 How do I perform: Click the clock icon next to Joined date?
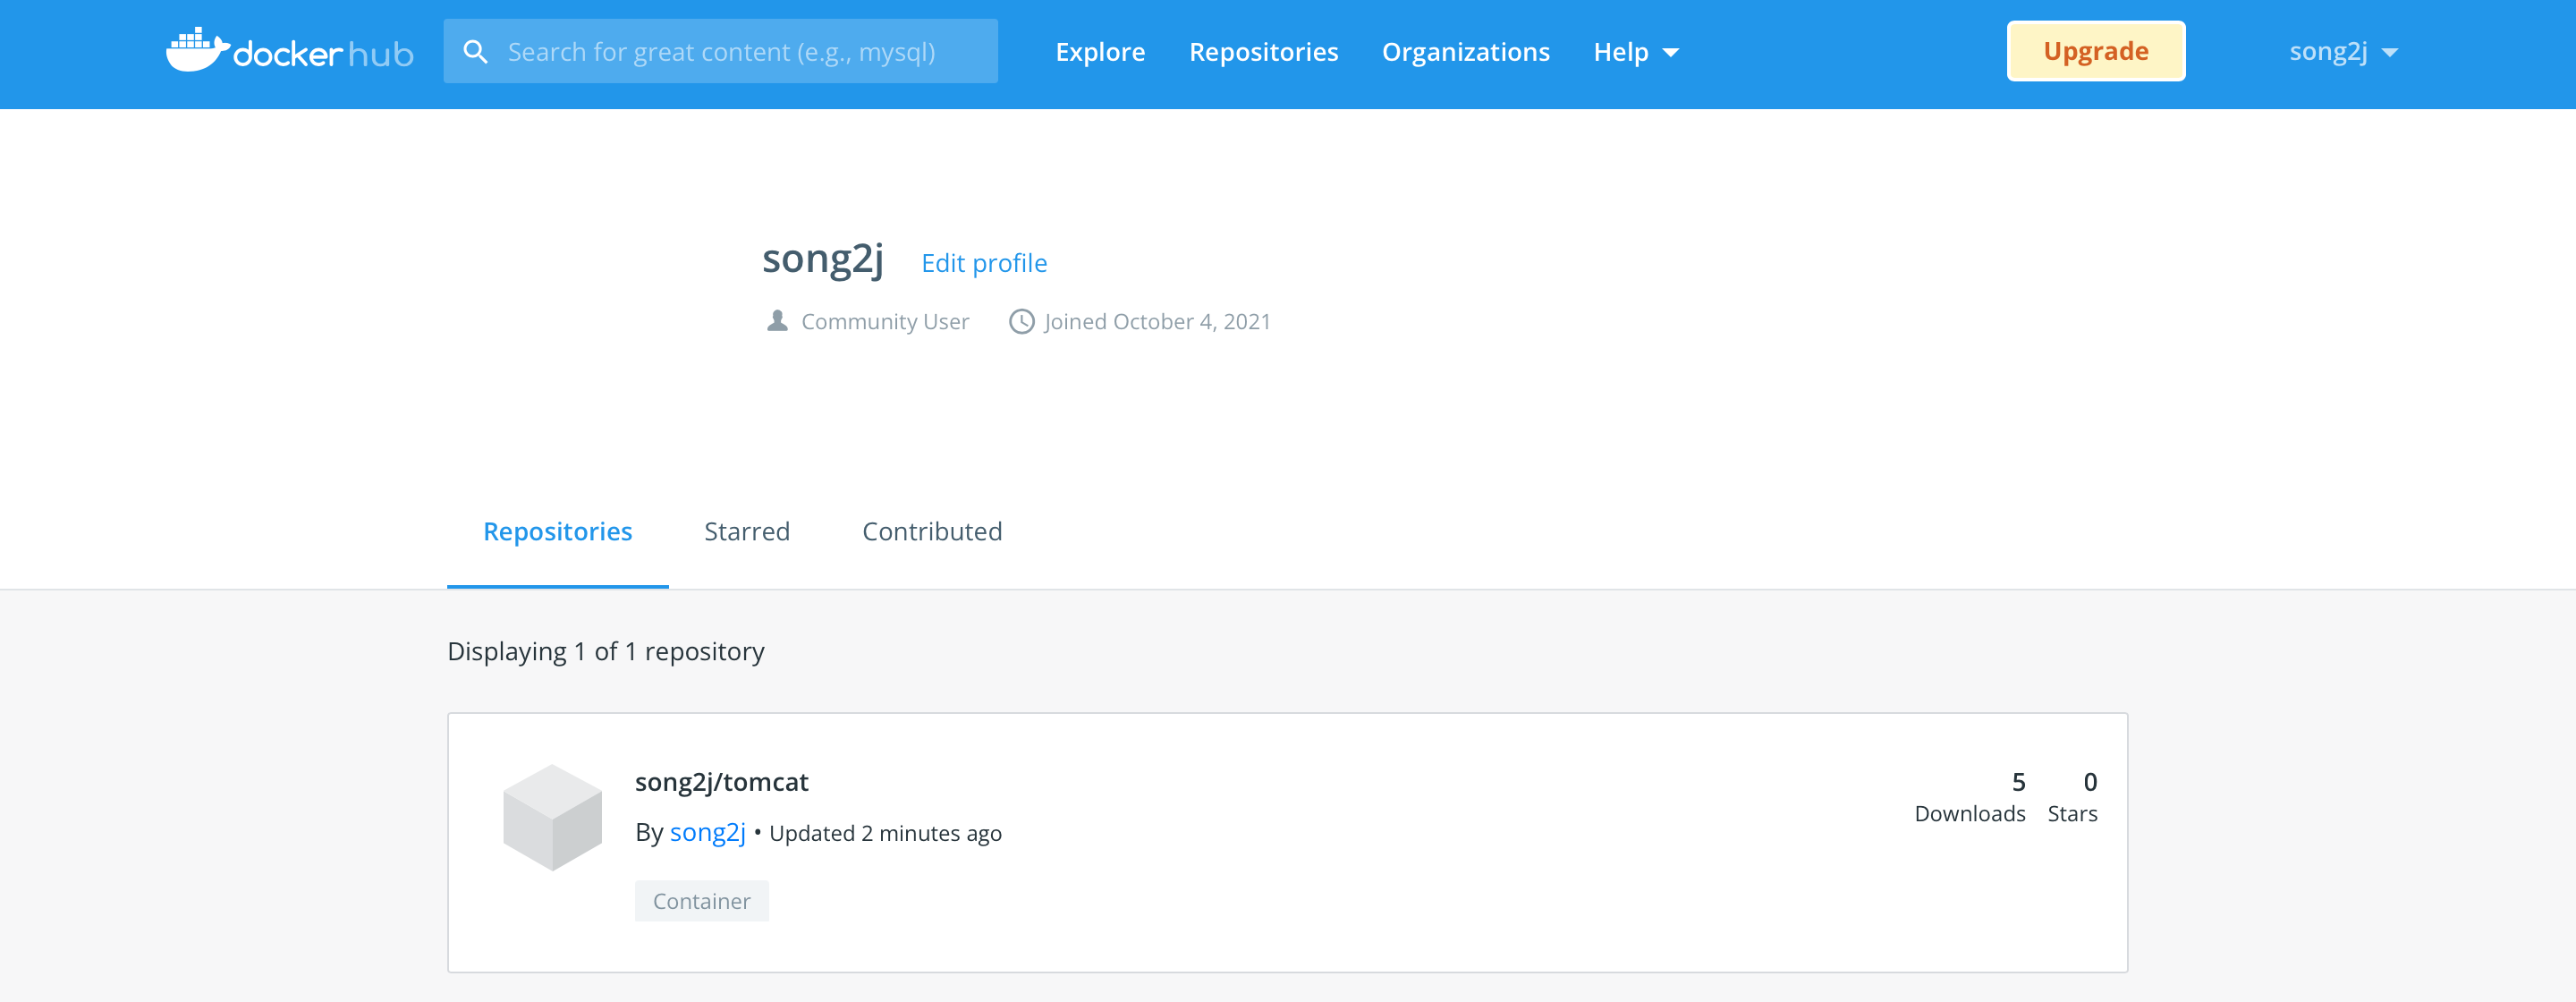(x=1021, y=321)
